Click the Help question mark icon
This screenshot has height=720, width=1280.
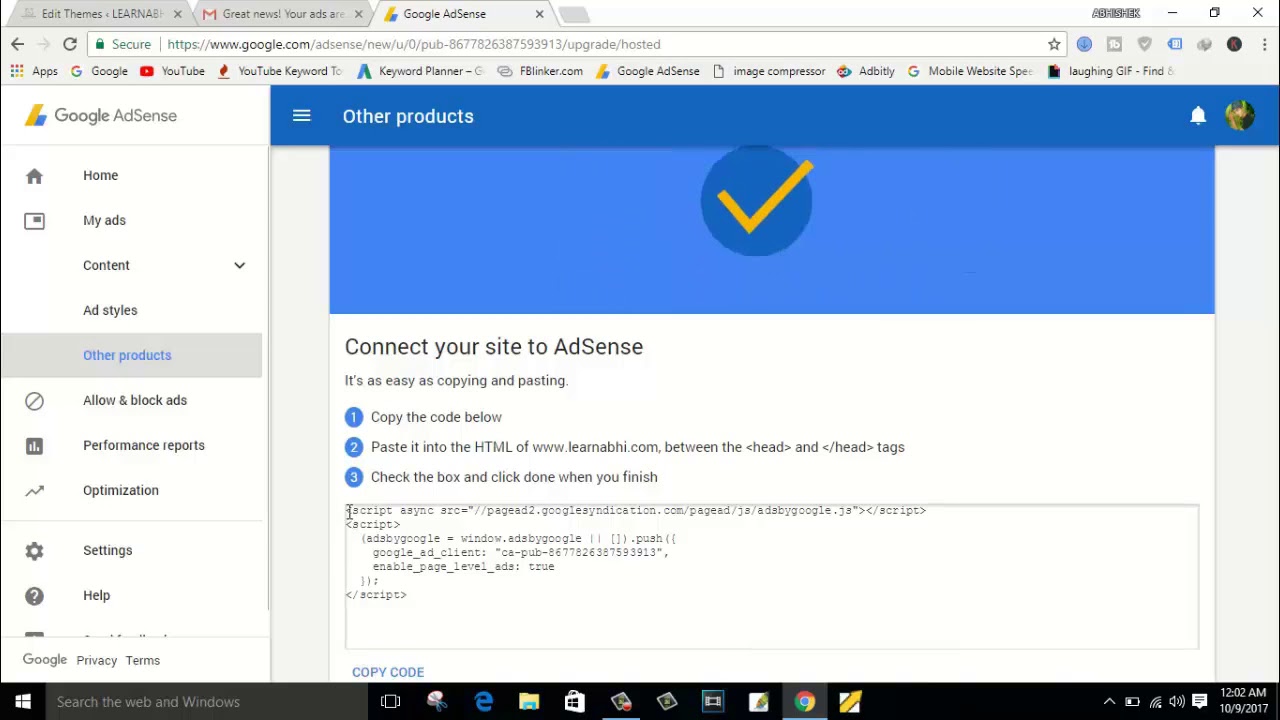coord(34,596)
